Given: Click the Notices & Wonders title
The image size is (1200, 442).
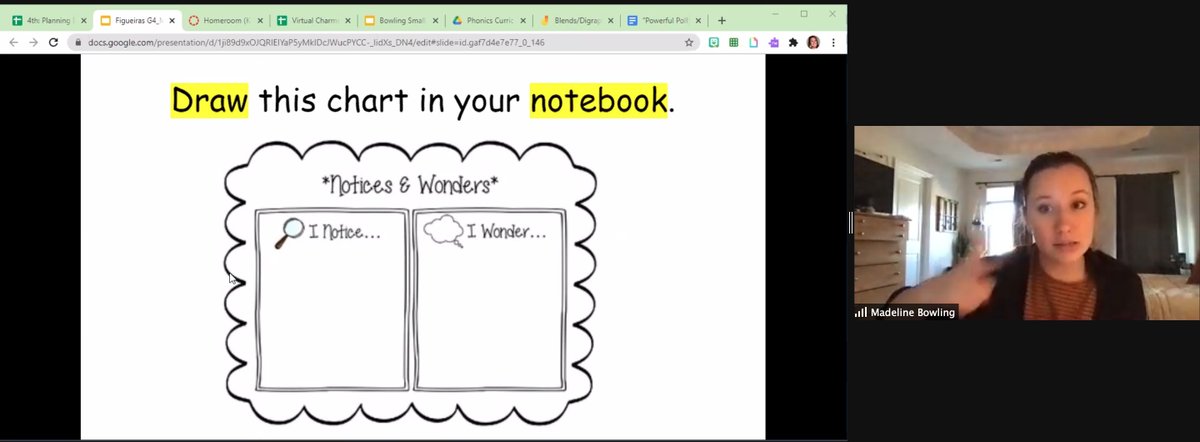Looking at the screenshot, I should coord(410,184).
